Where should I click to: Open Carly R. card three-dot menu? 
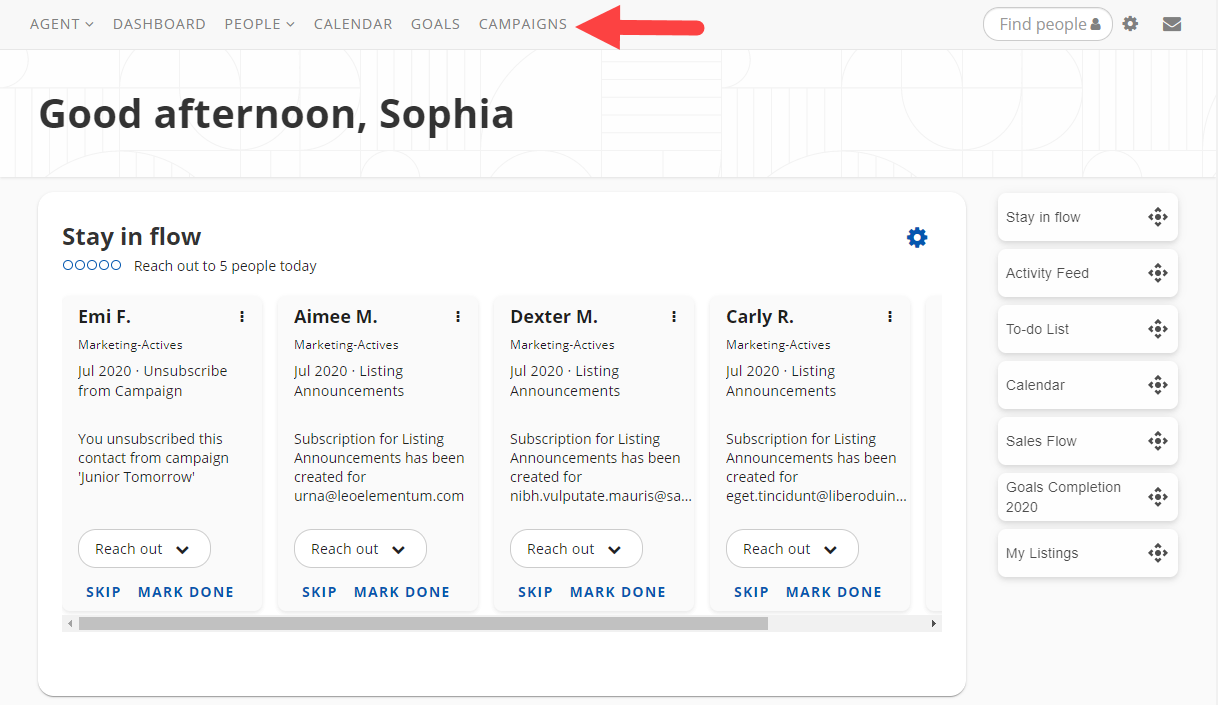tap(890, 317)
